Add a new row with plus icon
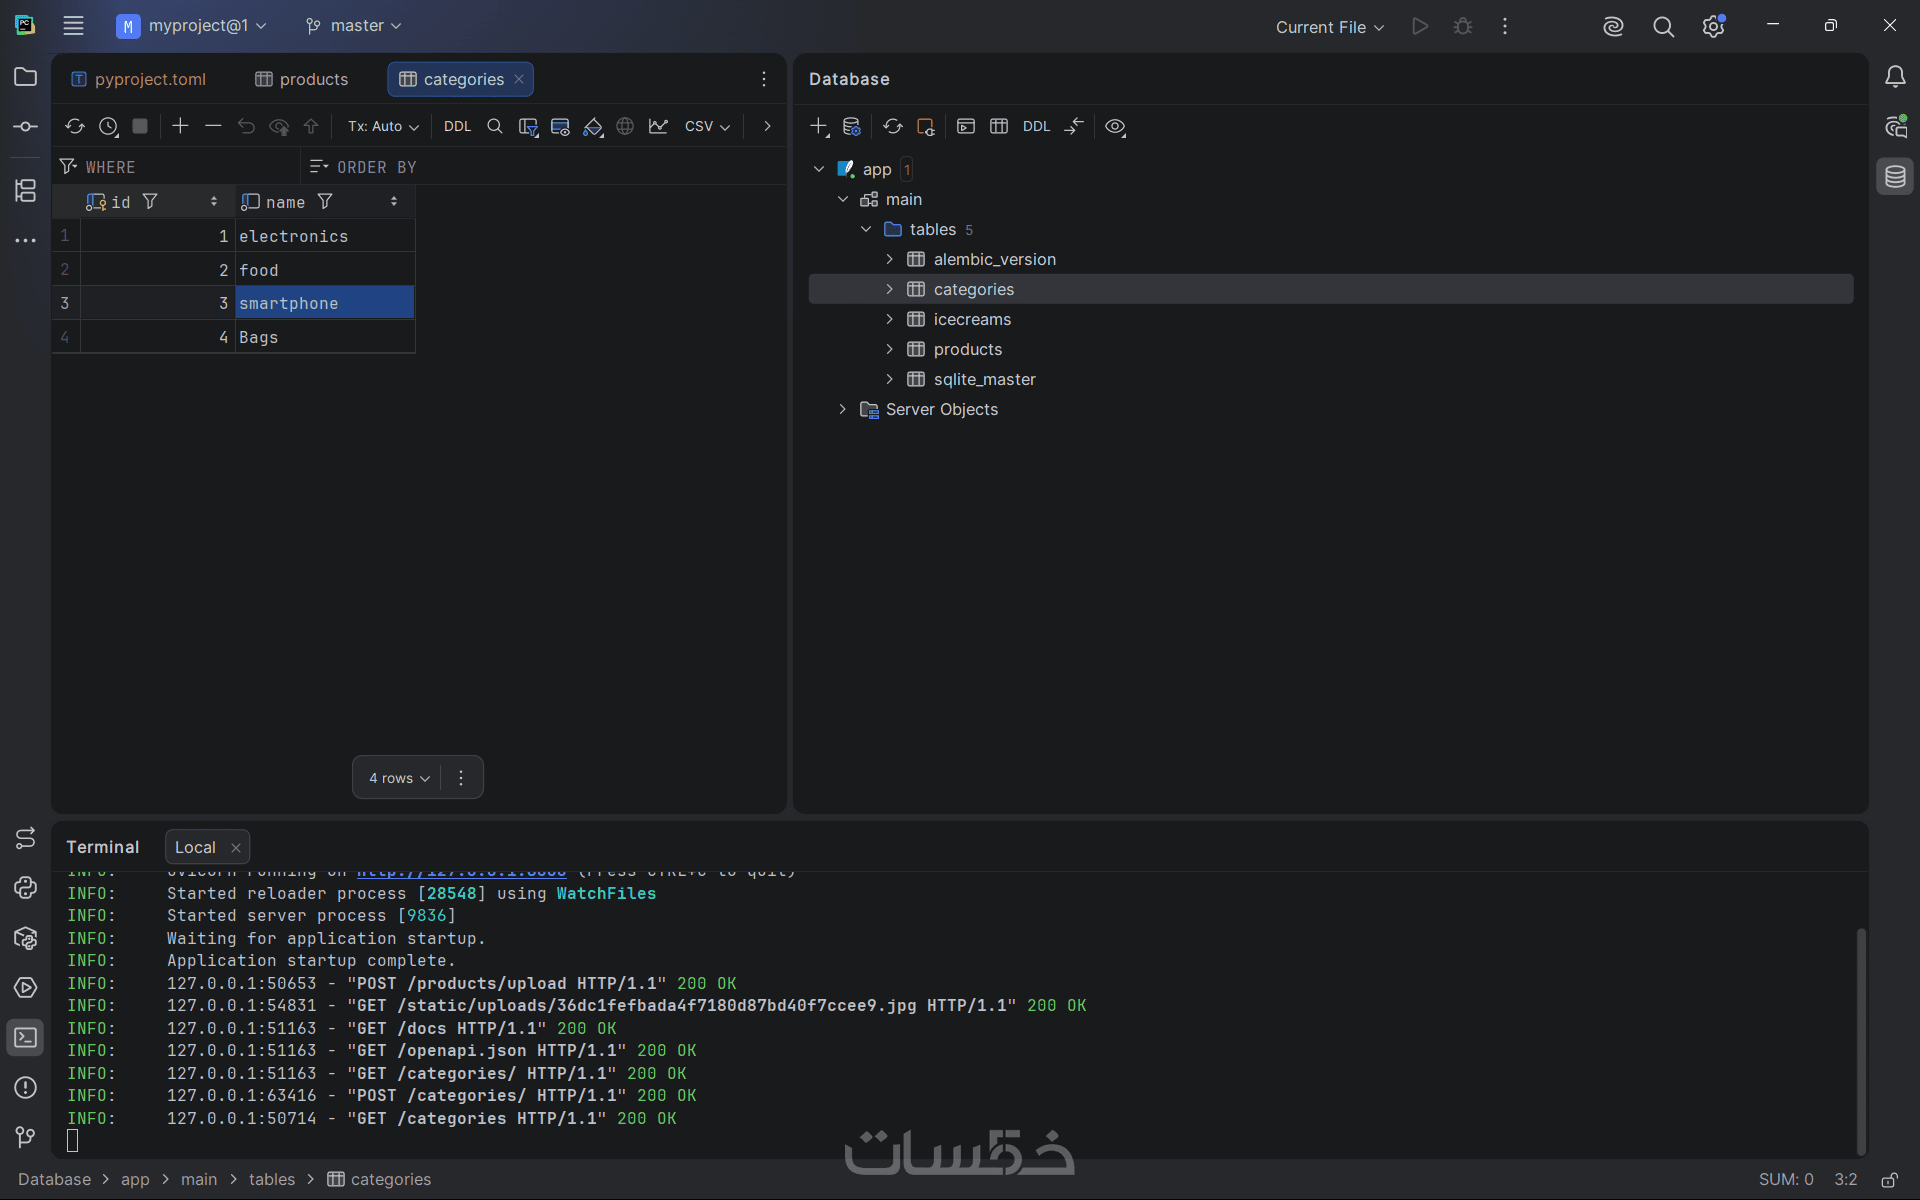This screenshot has height=1200, width=1920. (180, 126)
